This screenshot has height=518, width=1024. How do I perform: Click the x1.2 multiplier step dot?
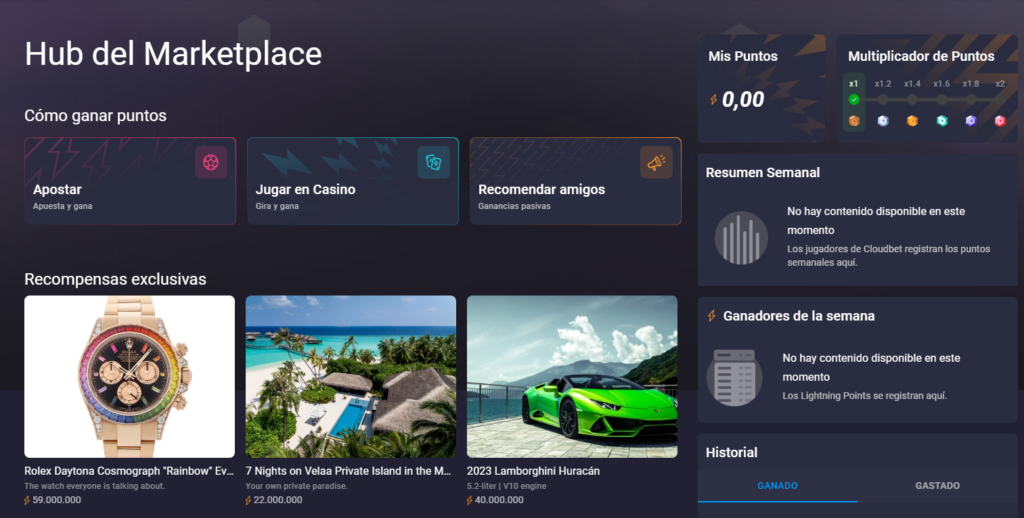click(x=883, y=99)
